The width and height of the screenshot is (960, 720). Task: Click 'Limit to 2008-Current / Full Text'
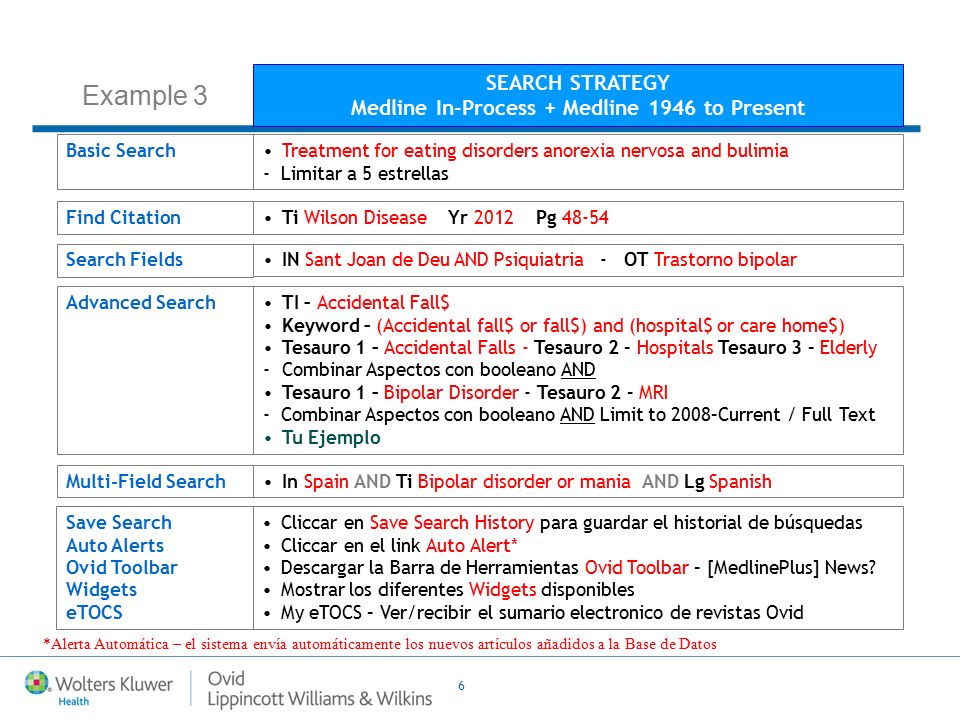pyautogui.click(x=738, y=414)
